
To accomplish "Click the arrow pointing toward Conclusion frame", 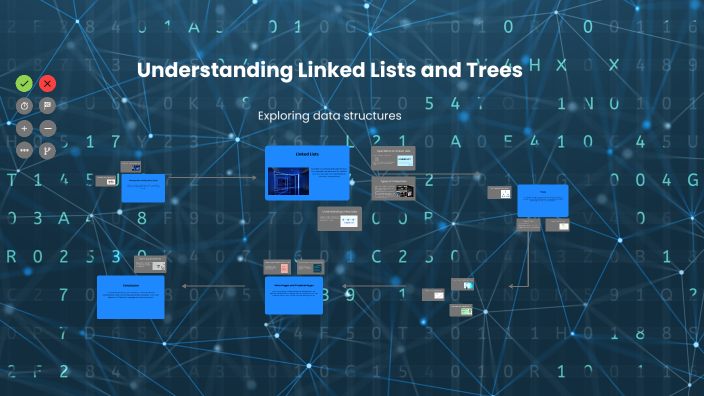I will click(214, 286).
